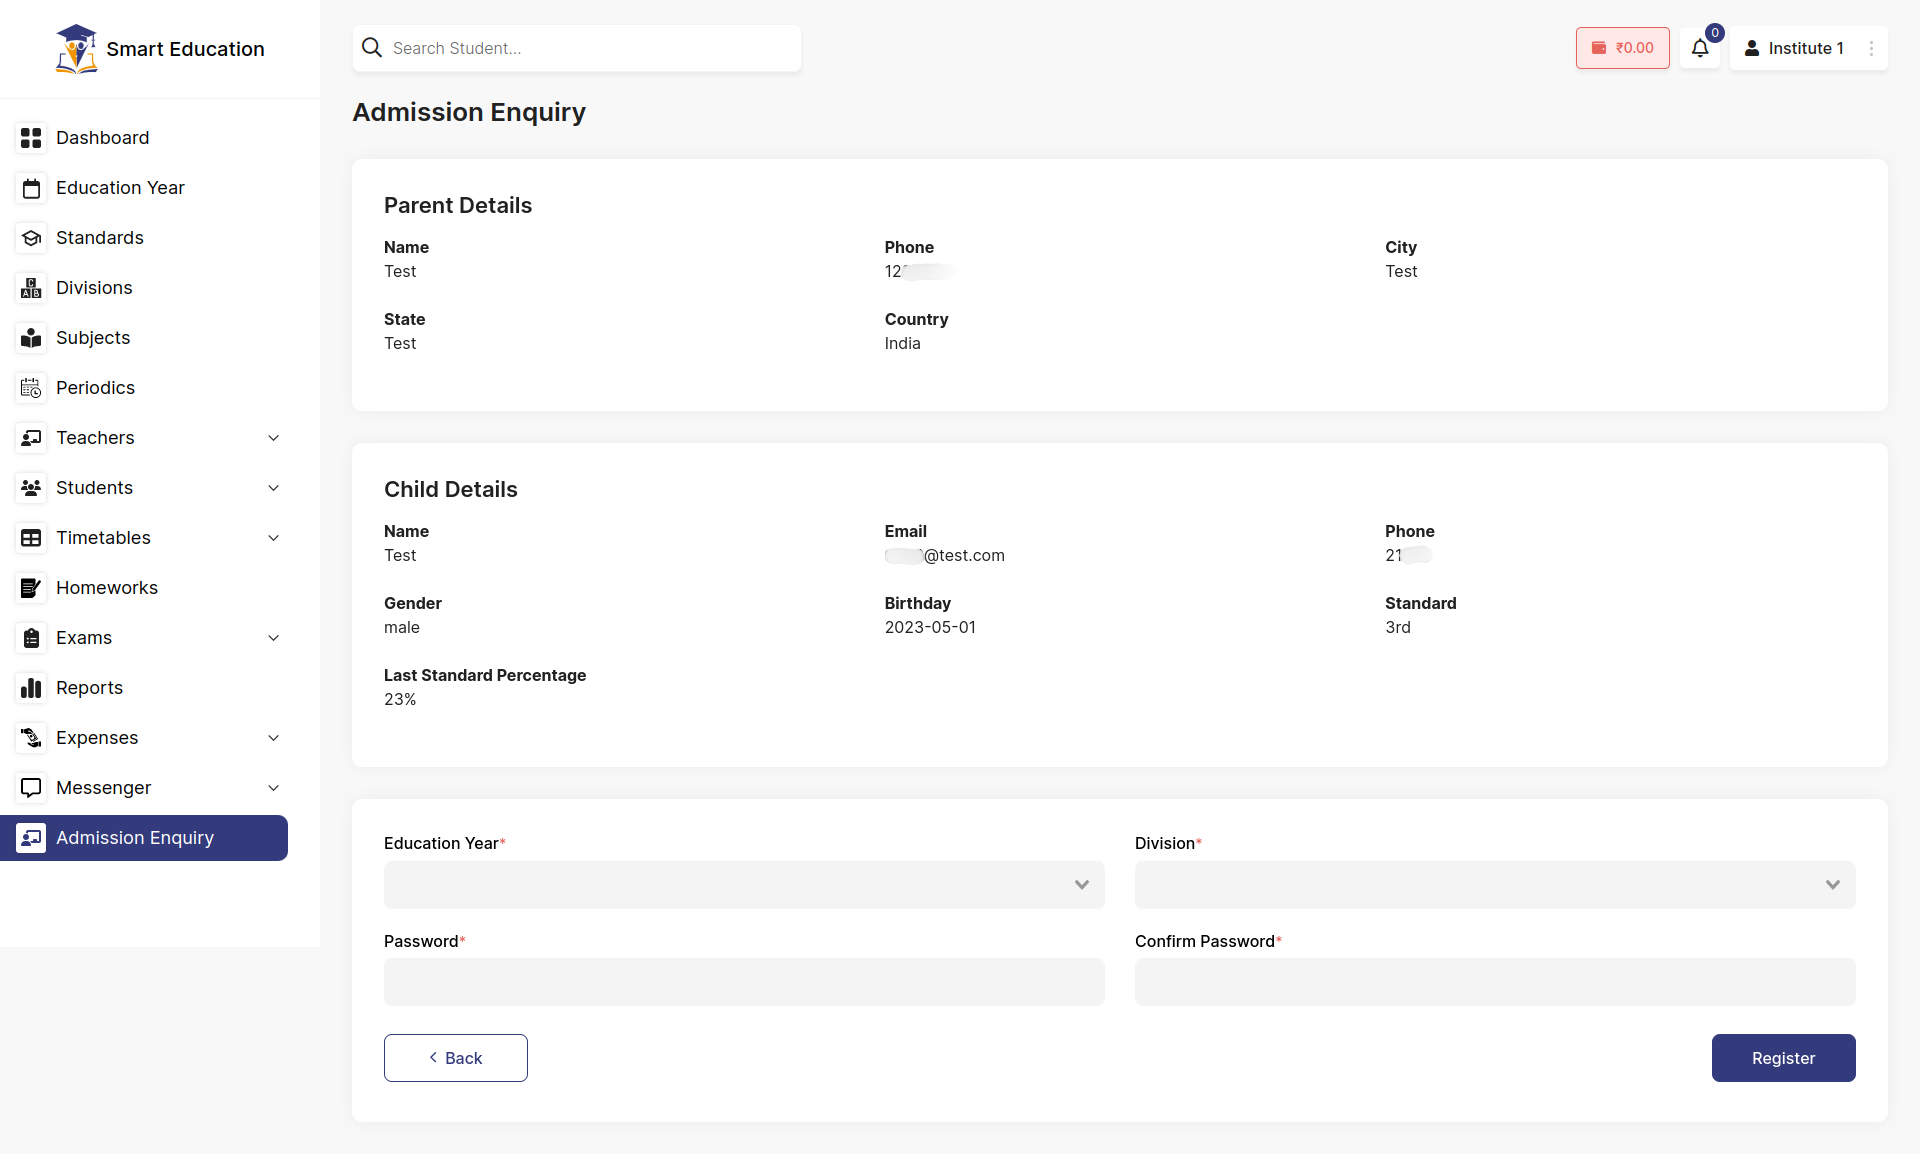Viewport: 1920px width, 1155px height.
Task: Click the Expenses hand-money icon
Action: tap(31, 738)
